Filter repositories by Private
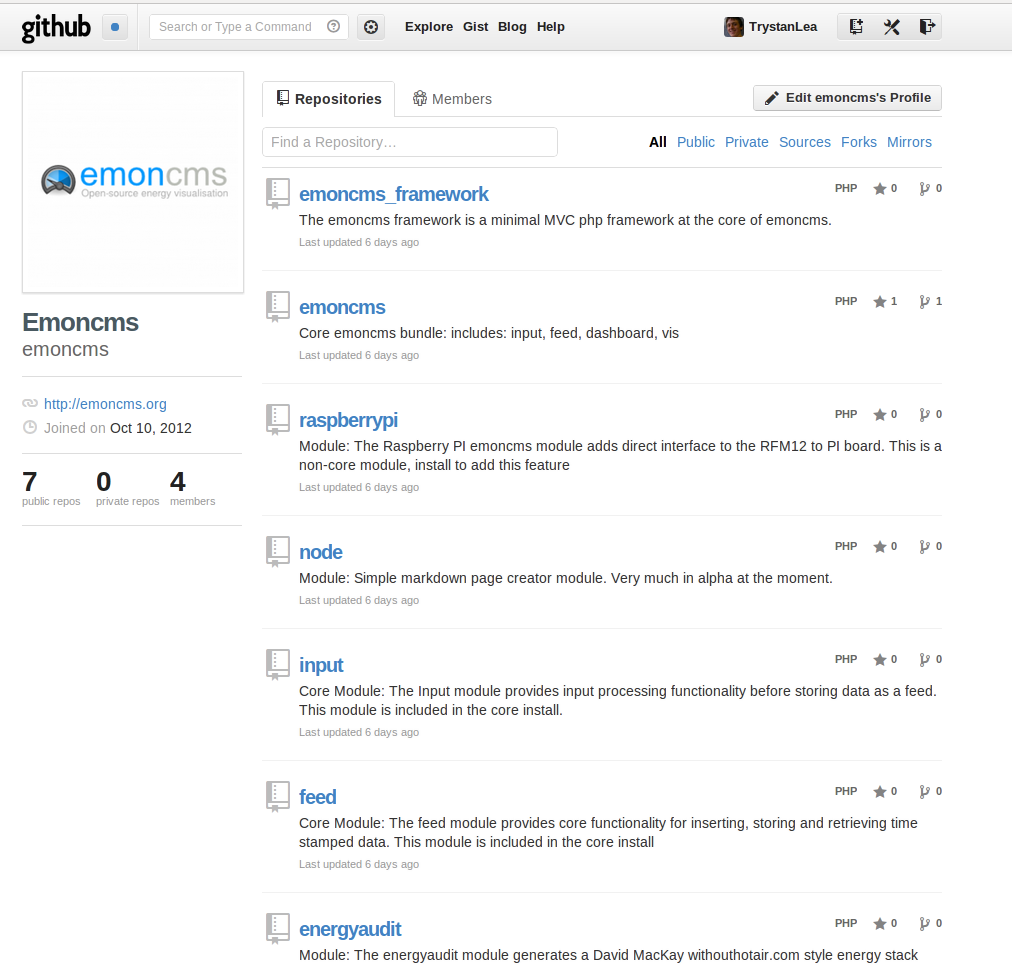The image size is (1012, 966). tap(747, 142)
